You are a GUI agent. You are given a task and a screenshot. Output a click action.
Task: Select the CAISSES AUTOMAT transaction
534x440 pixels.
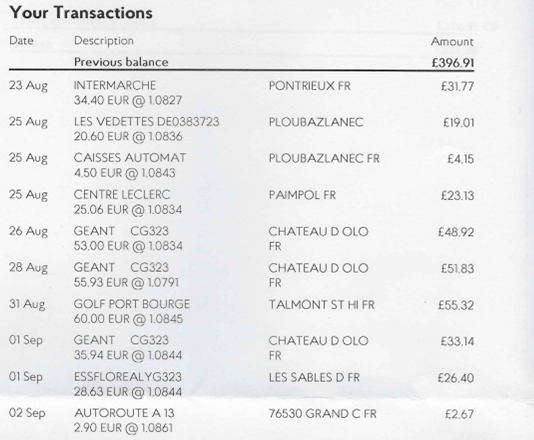point(130,158)
